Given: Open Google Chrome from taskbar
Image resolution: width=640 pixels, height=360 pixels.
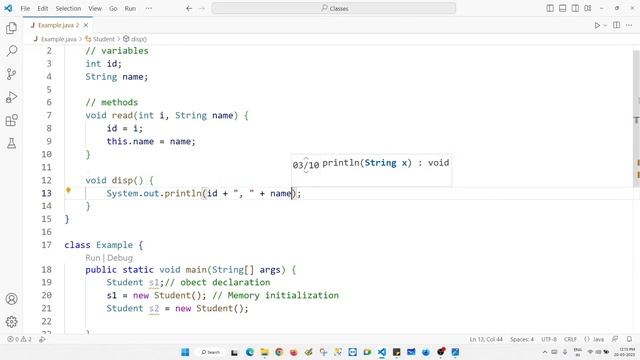Looking at the screenshot, I should [x=279, y=352].
